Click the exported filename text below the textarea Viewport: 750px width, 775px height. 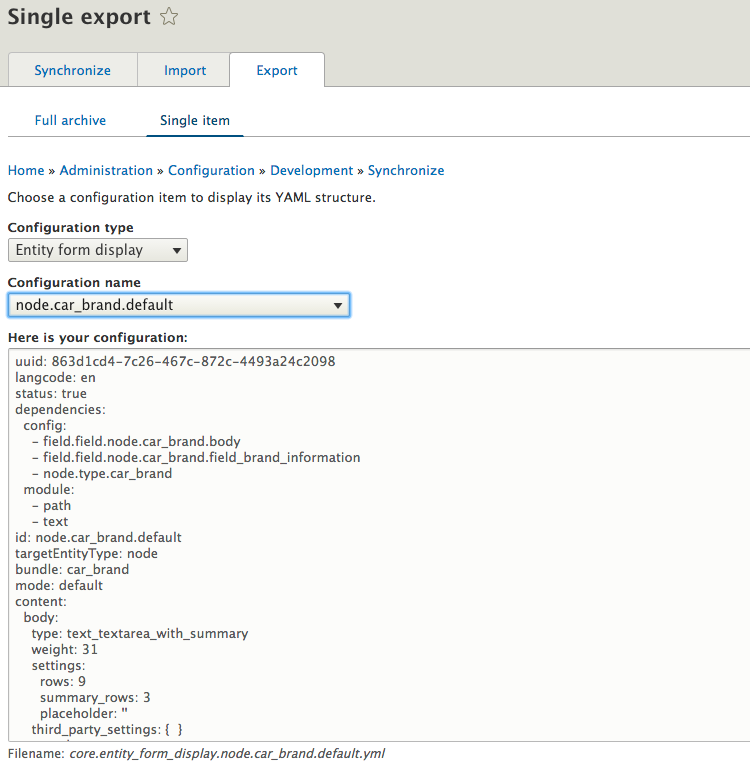(226, 753)
